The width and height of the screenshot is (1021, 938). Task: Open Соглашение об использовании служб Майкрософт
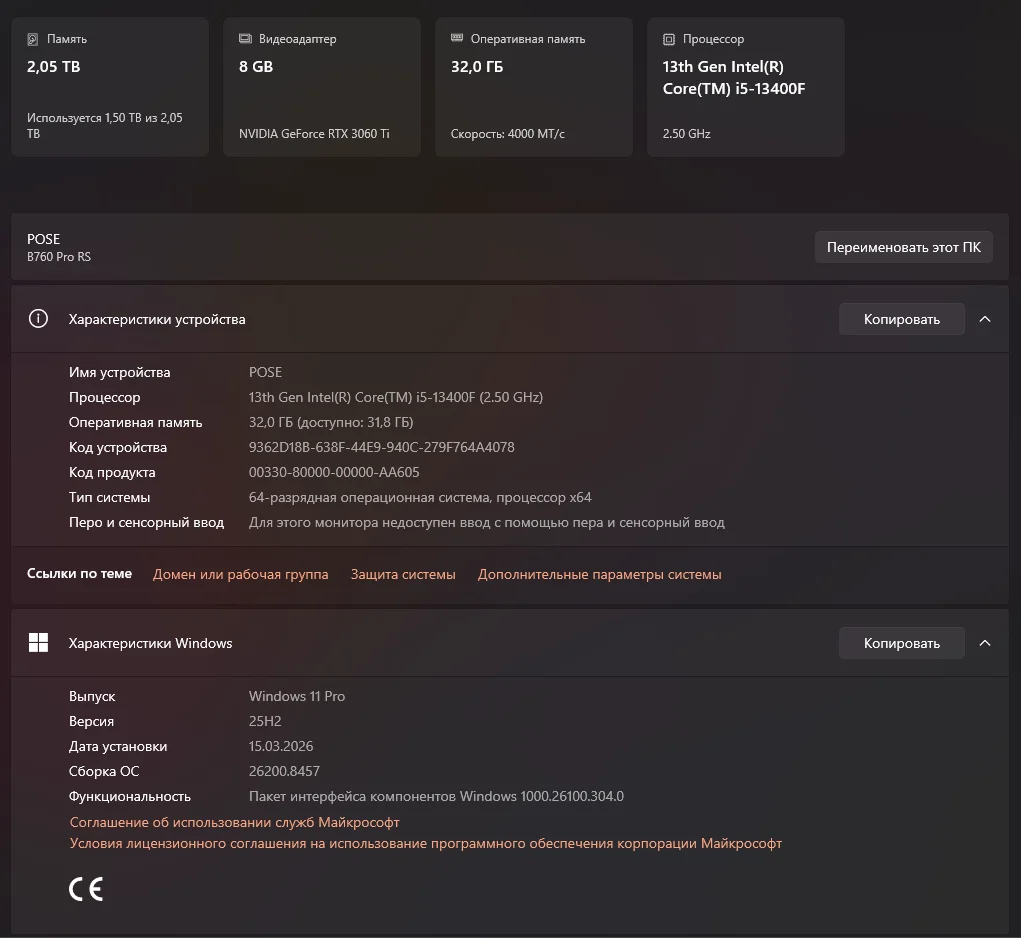(x=234, y=822)
